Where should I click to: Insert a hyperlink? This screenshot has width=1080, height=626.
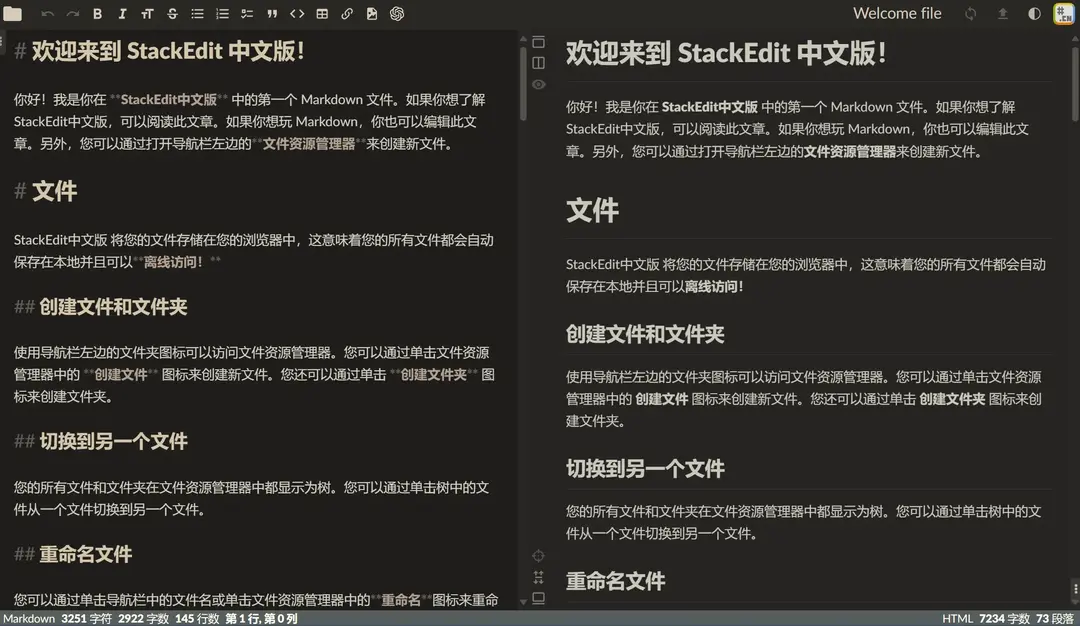tap(347, 13)
